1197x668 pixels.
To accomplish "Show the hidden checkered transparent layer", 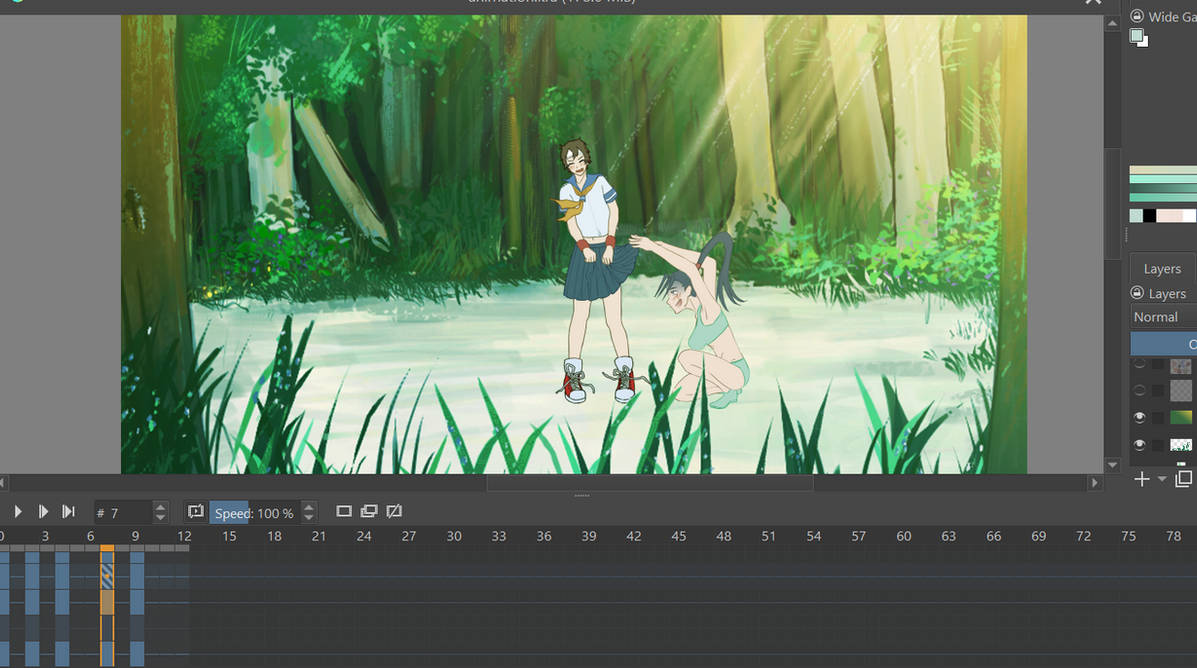I will pos(1140,391).
